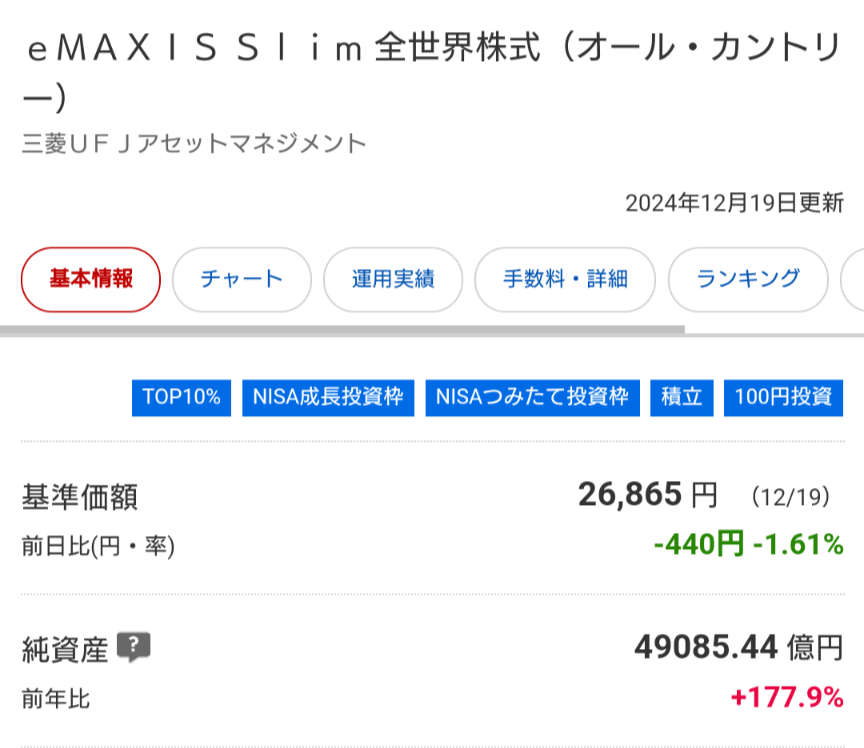
Task: Tap the partially visible tab at right edge
Action: coord(852,280)
